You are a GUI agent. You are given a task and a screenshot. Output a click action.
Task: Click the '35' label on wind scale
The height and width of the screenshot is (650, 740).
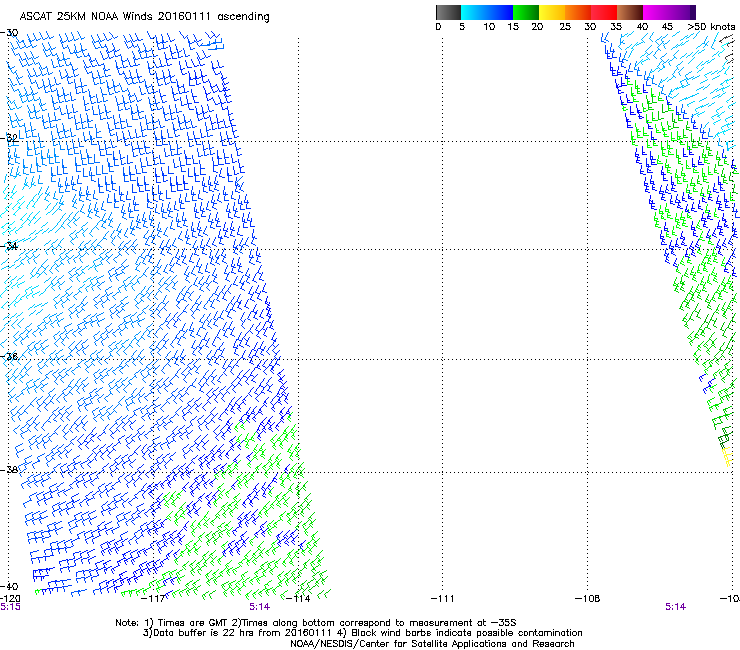pyautogui.click(x=616, y=27)
